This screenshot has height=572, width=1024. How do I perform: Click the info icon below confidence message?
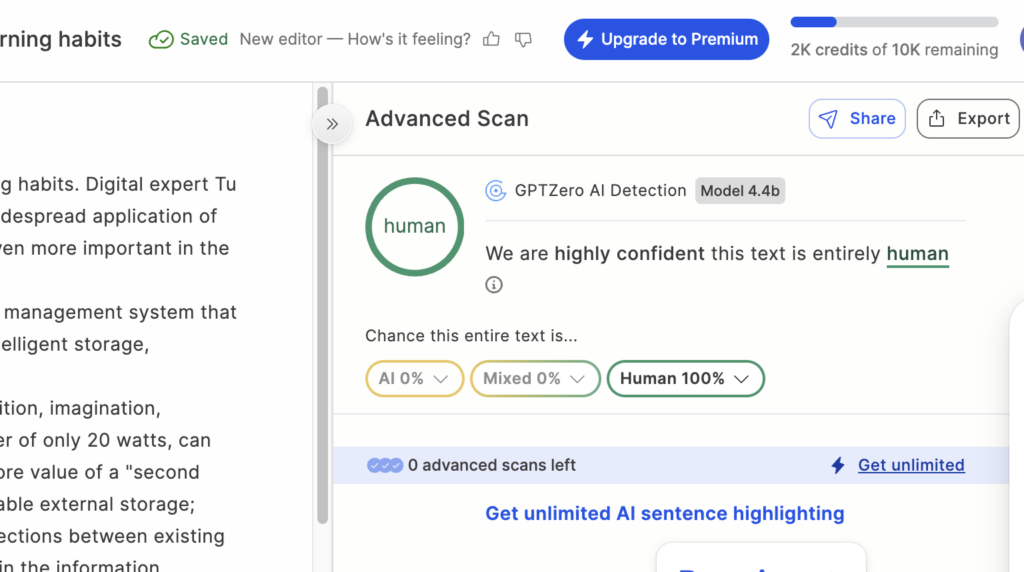pyautogui.click(x=494, y=285)
